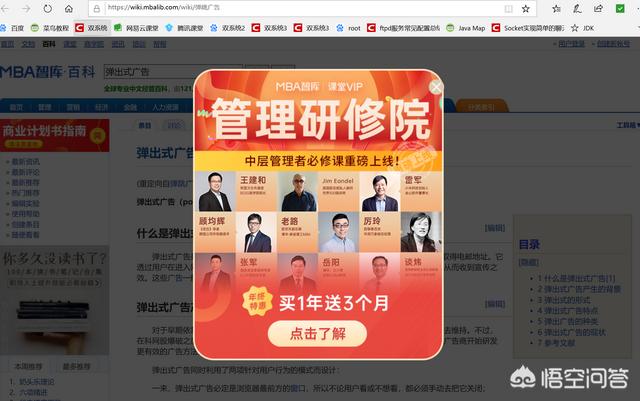The image size is (640, 401).
Task: Select the 百科 top navigation tab
Action: [x=49, y=44]
